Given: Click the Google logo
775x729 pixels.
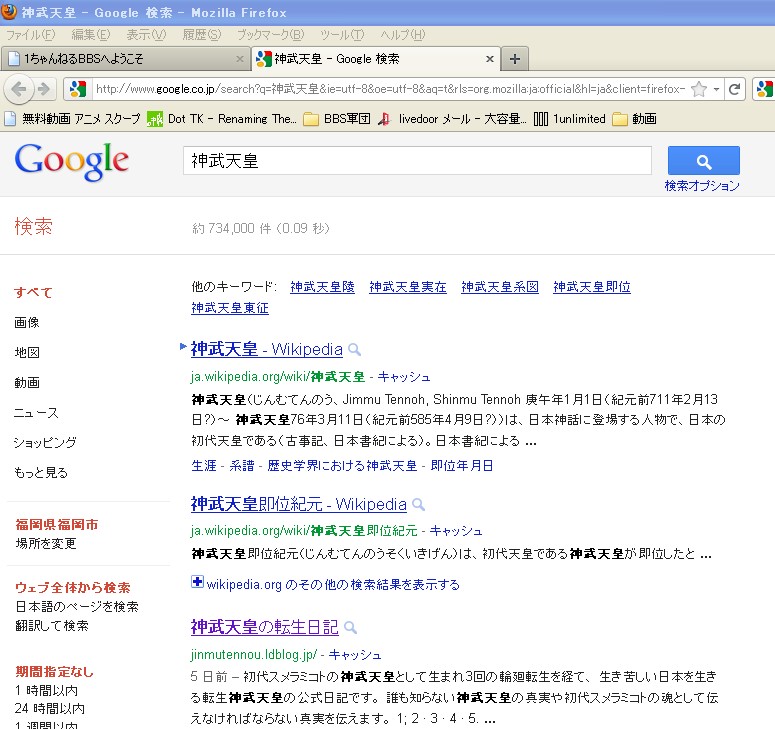Looking at the screenshot, I should [x=72, y=162].
